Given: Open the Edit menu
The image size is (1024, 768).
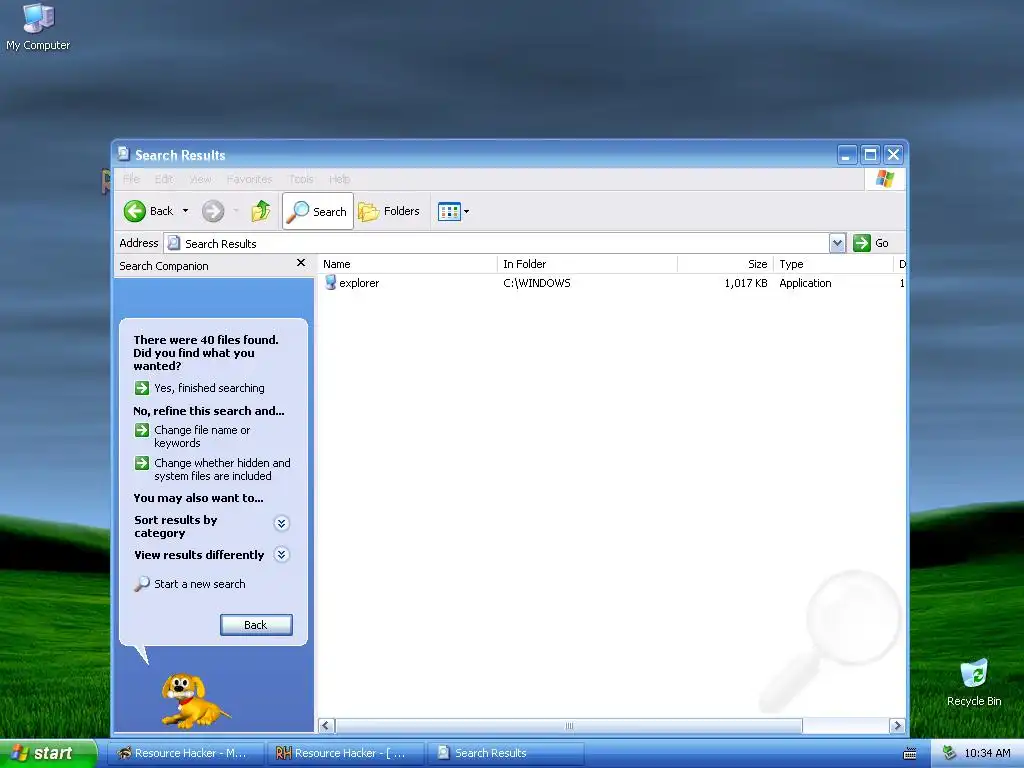Looking at the screenshot, I should (x=164, y=179).
